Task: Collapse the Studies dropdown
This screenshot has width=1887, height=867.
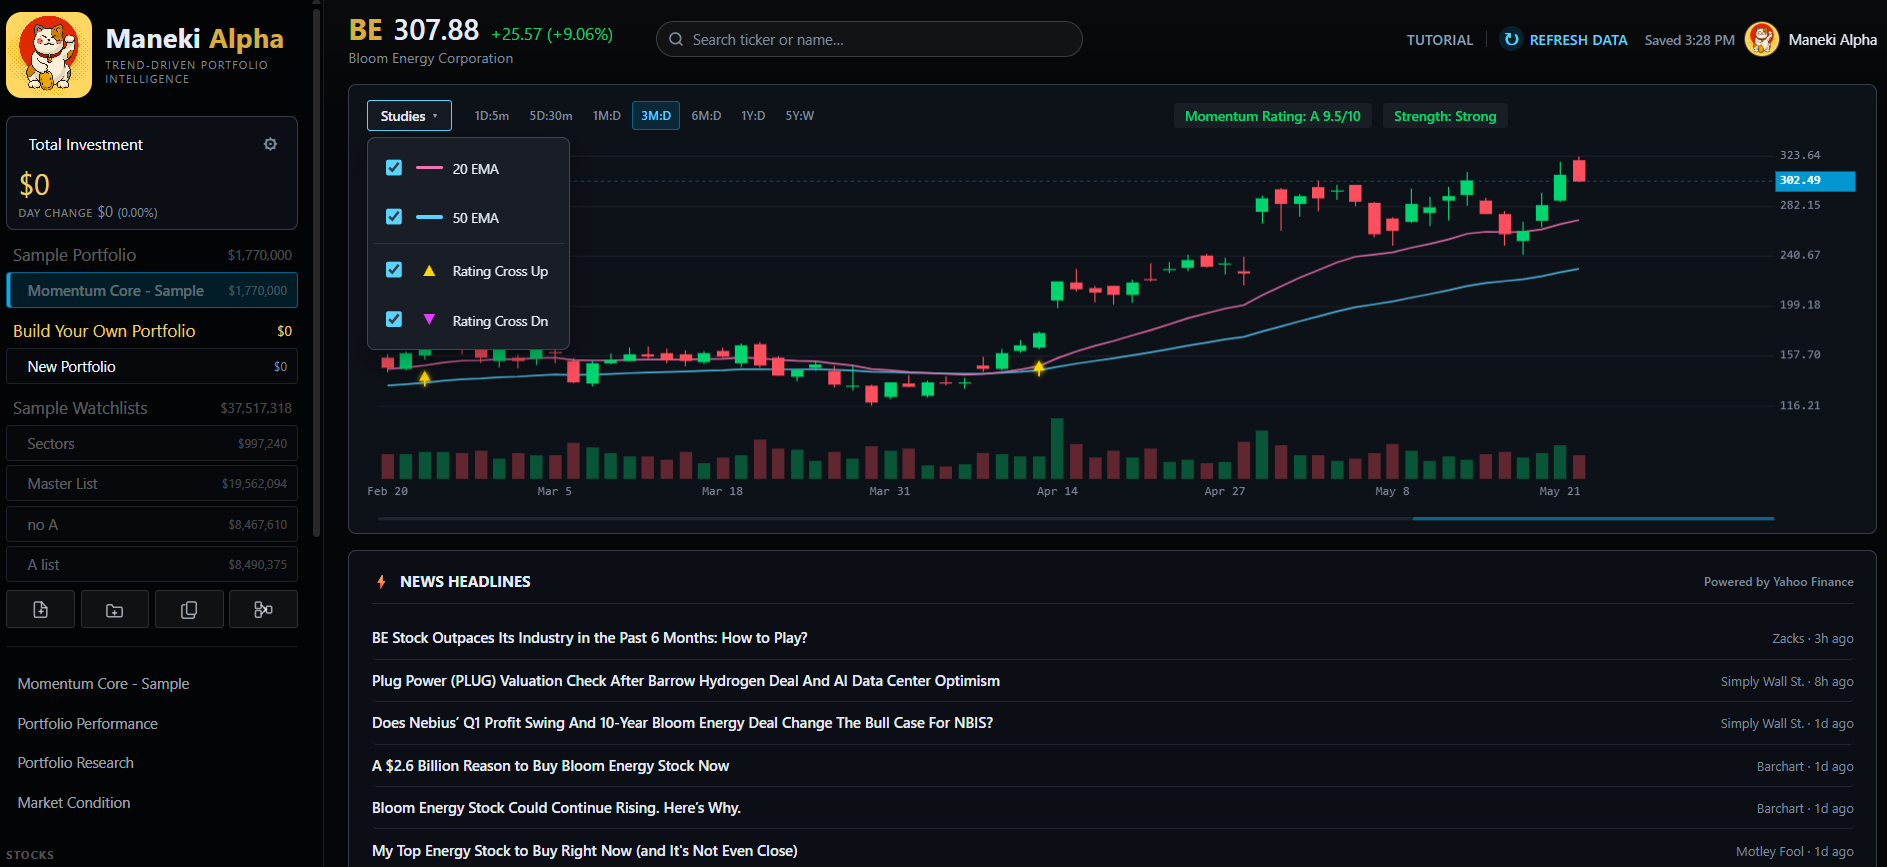Action: click(x=409, y=116)
